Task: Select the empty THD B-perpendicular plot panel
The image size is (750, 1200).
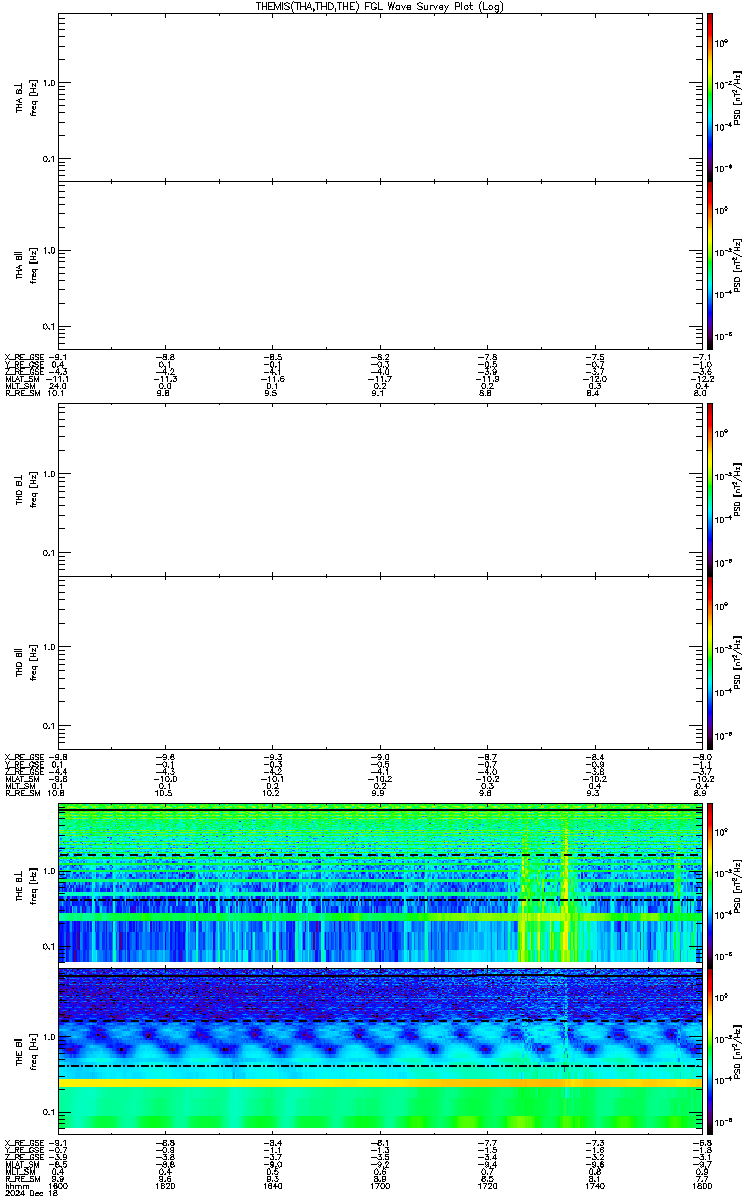Action: 380,489
